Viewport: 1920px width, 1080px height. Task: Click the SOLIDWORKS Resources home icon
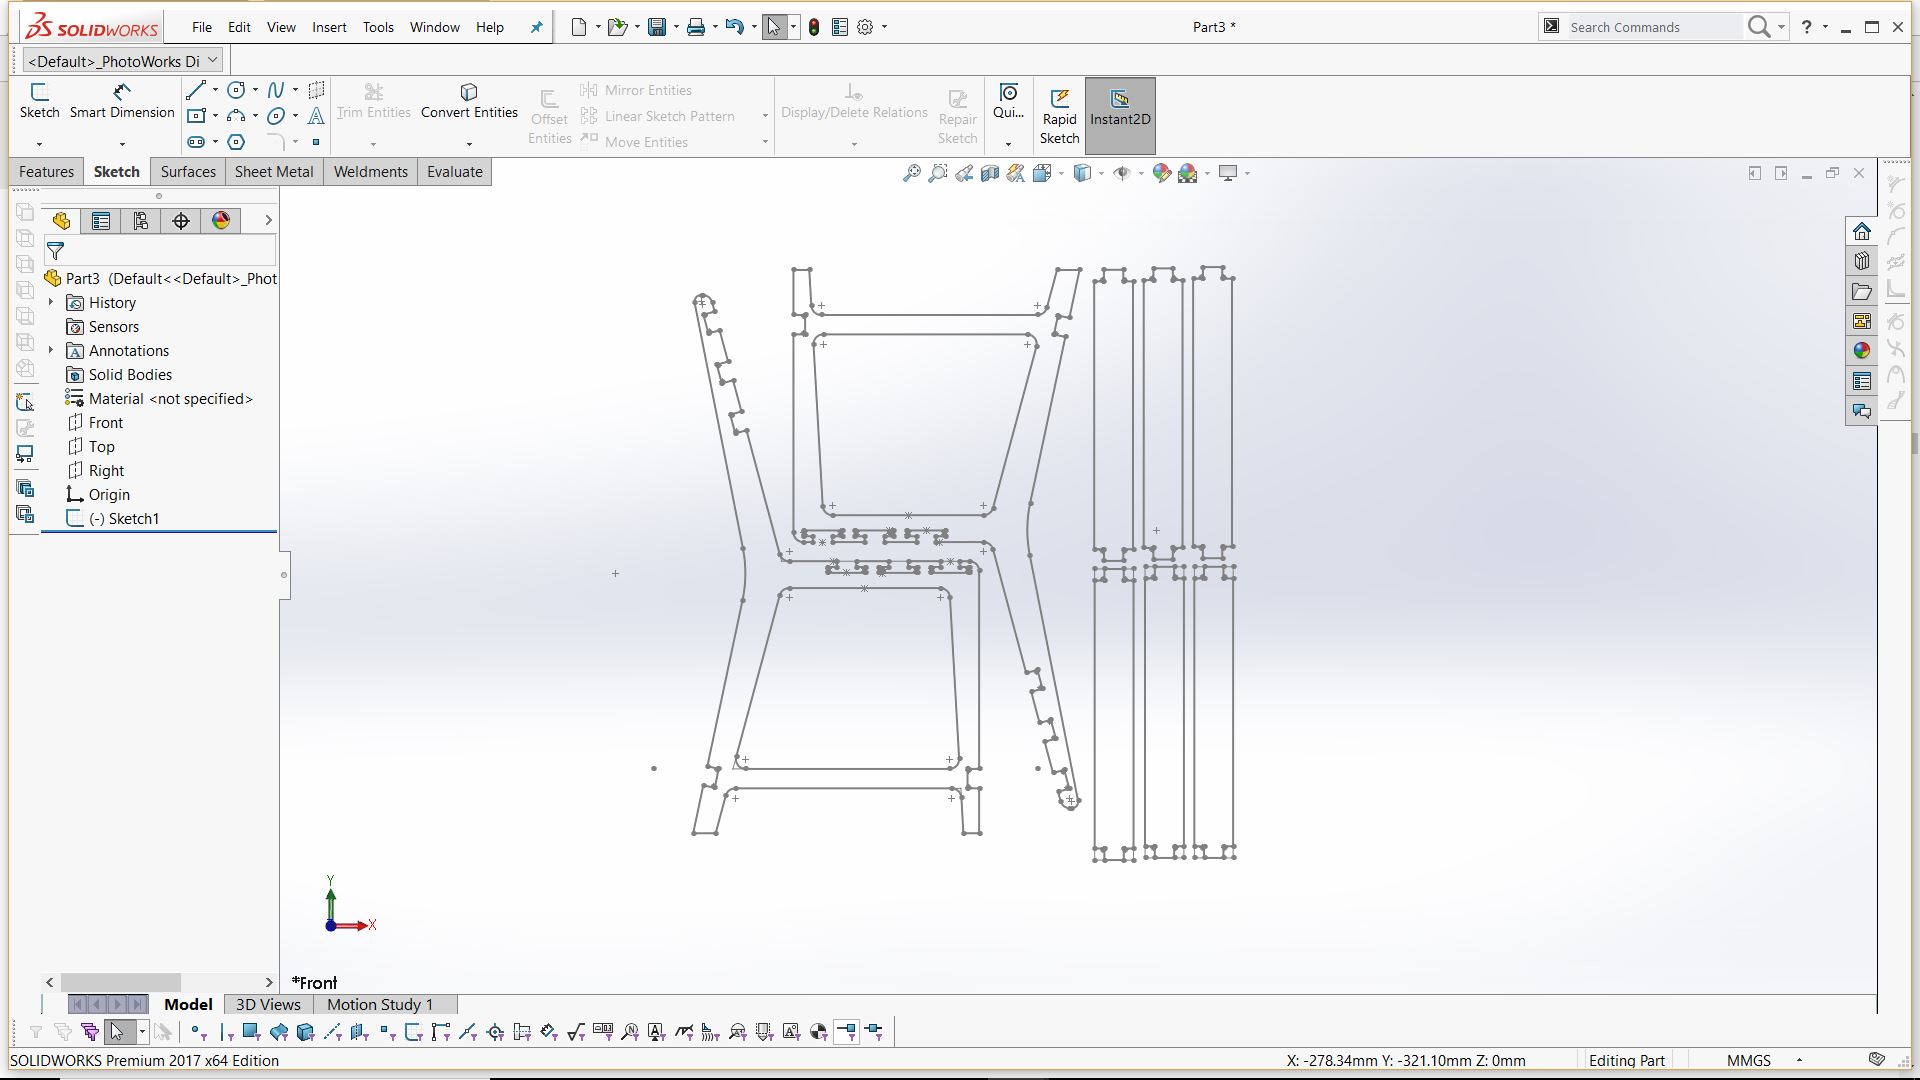click(x=1861, y=232)
